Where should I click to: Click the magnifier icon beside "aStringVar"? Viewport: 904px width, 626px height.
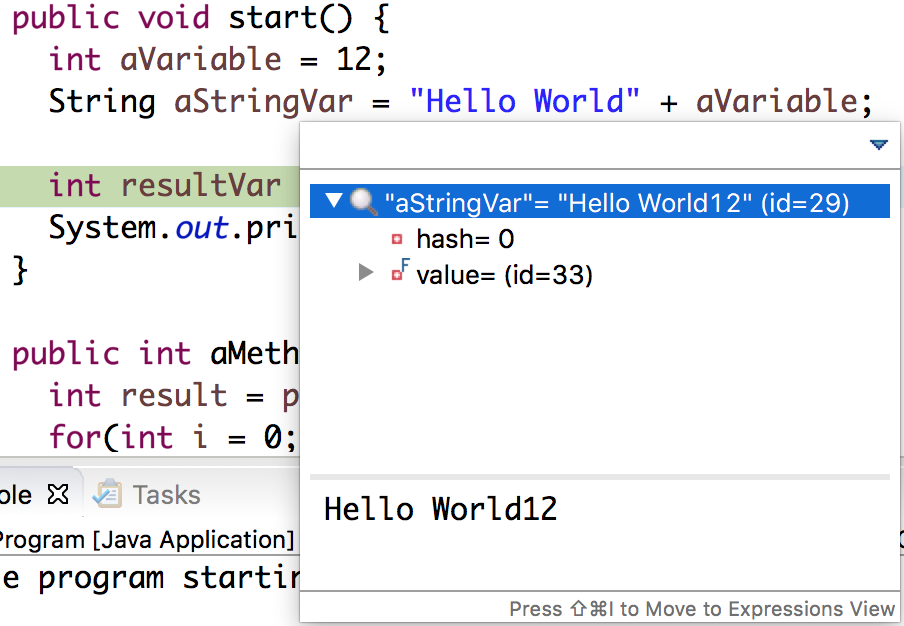(x=362, y=203)
